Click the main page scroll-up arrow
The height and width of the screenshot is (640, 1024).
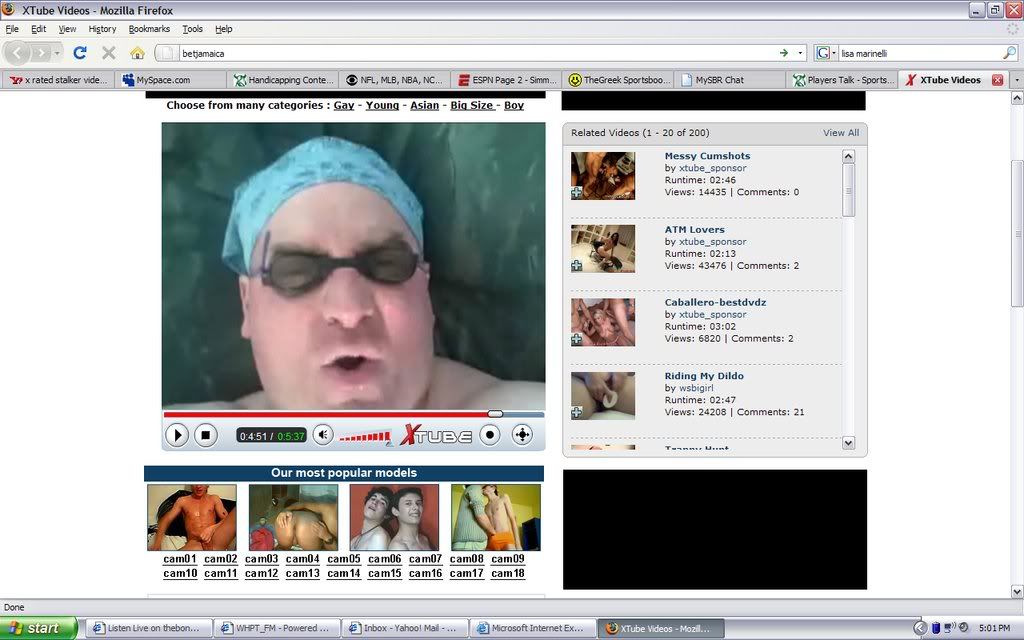(x=1017, y=98)
